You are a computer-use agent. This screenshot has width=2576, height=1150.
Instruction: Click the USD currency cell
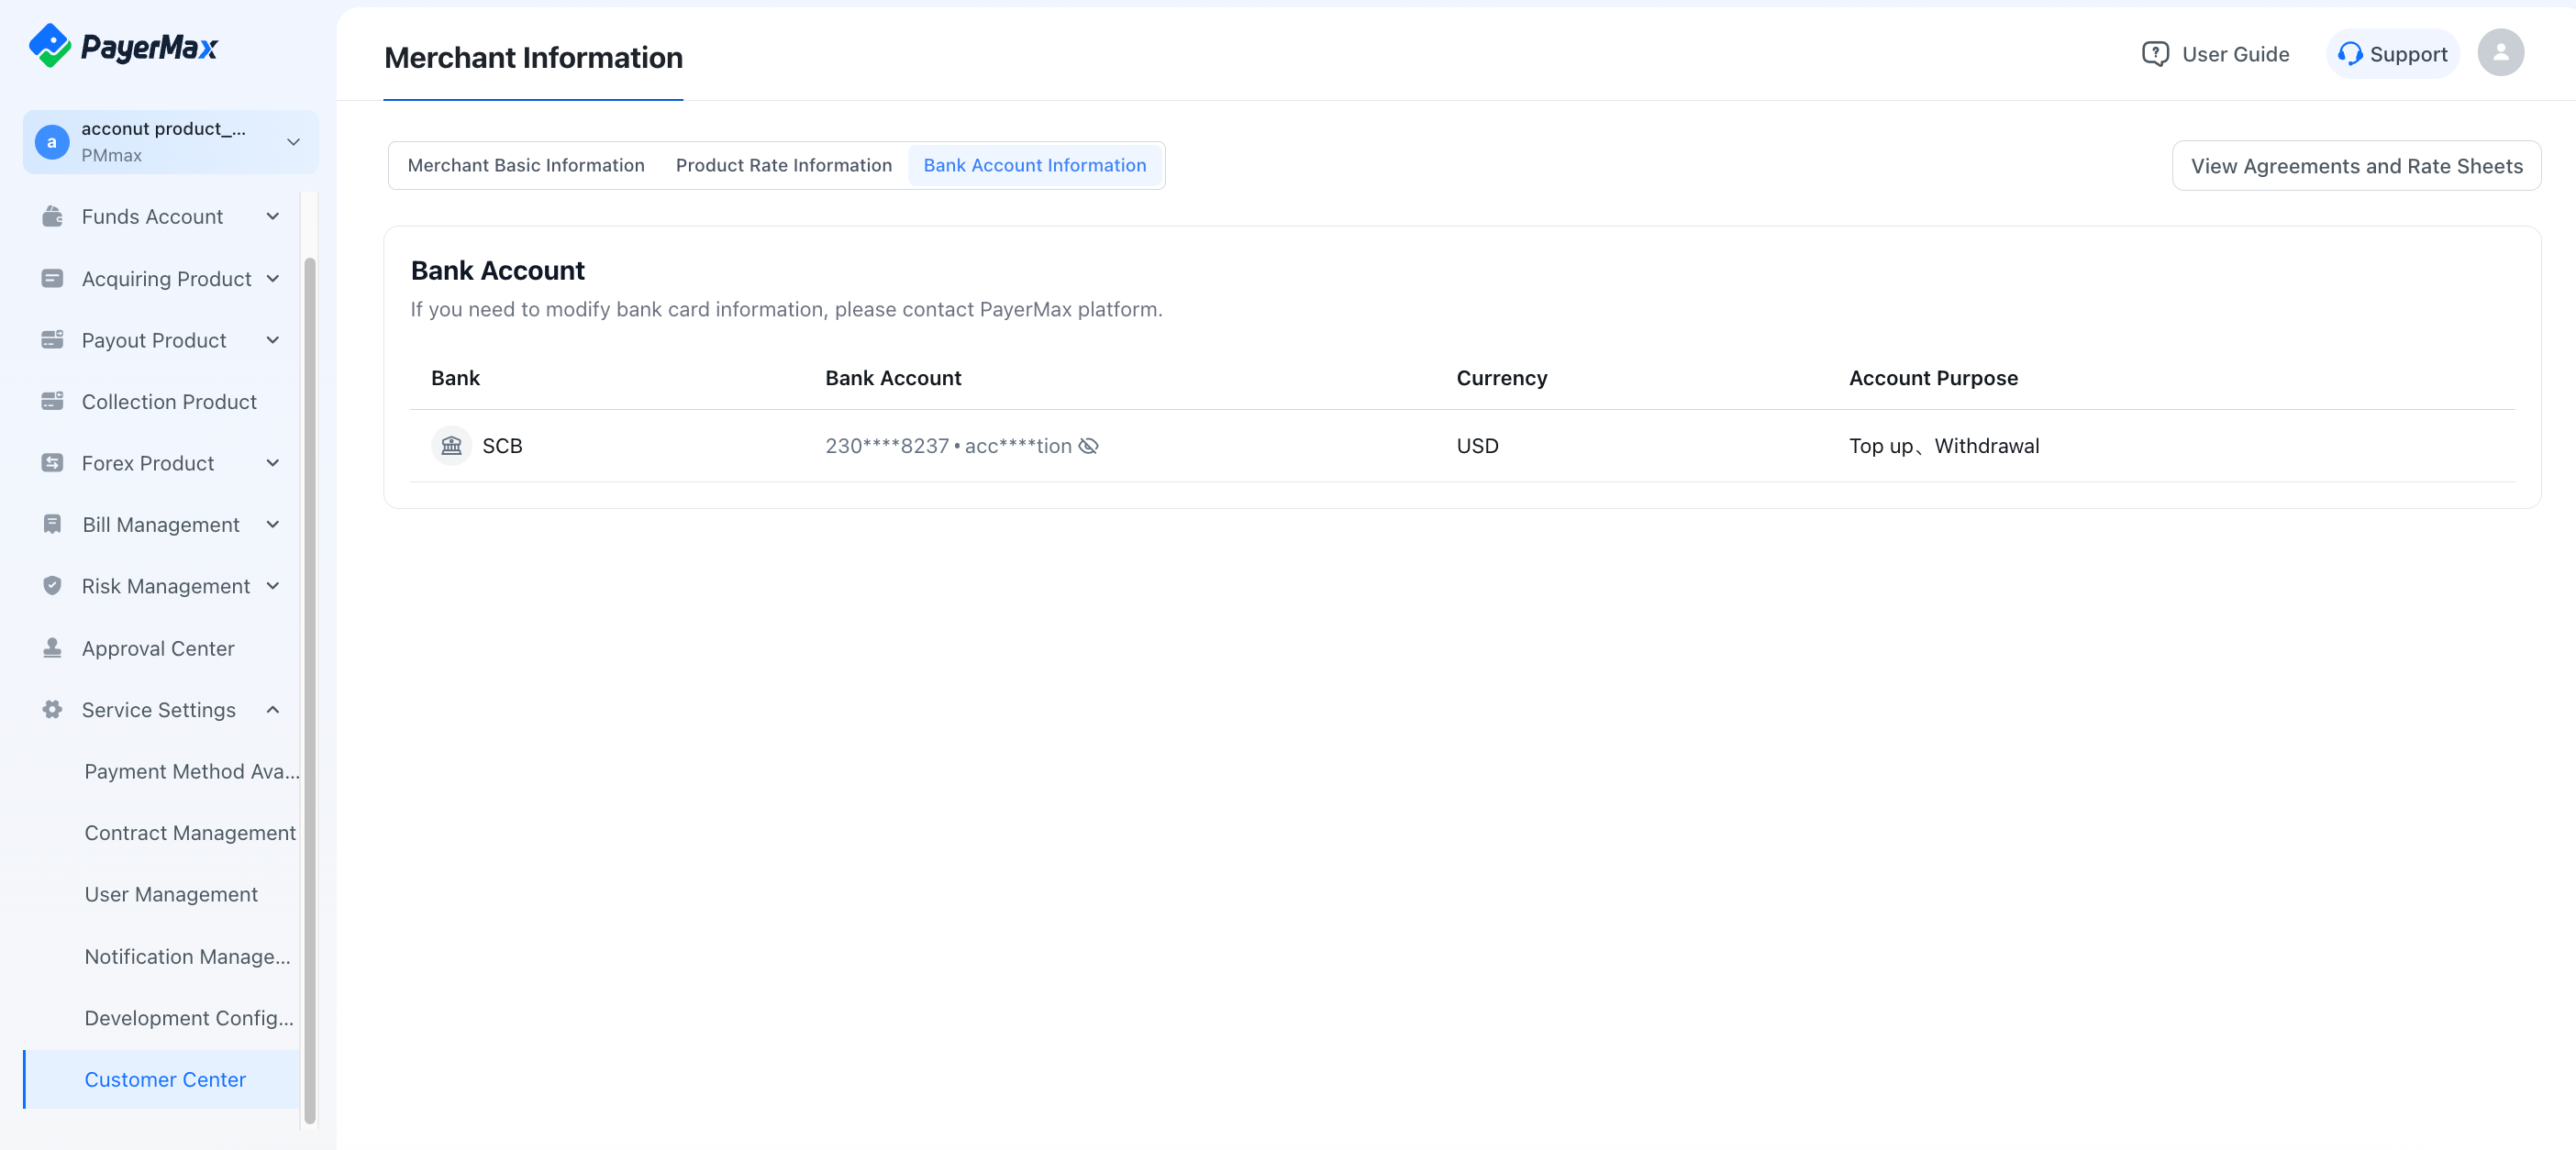[1477, 446]
